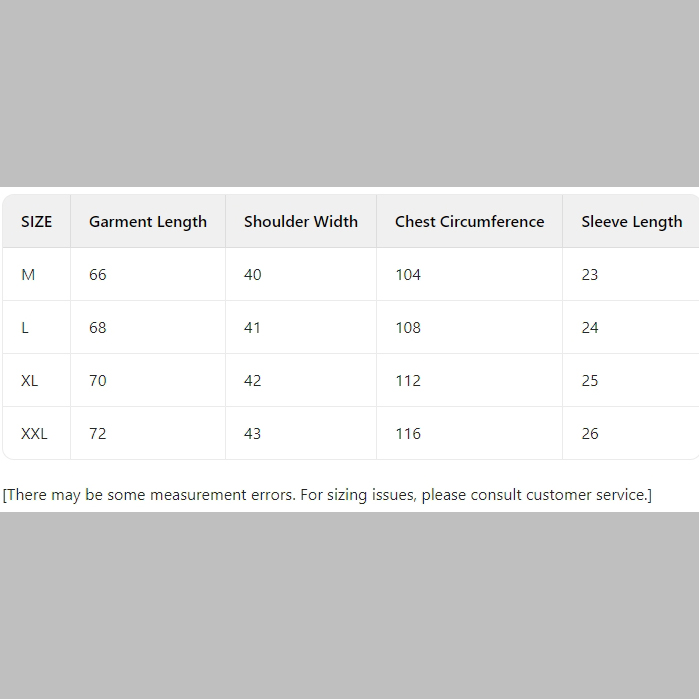Click the SIZE column header
Viewport: 699px width, 699px height.
pyautogui.click(x=36, y=222)
